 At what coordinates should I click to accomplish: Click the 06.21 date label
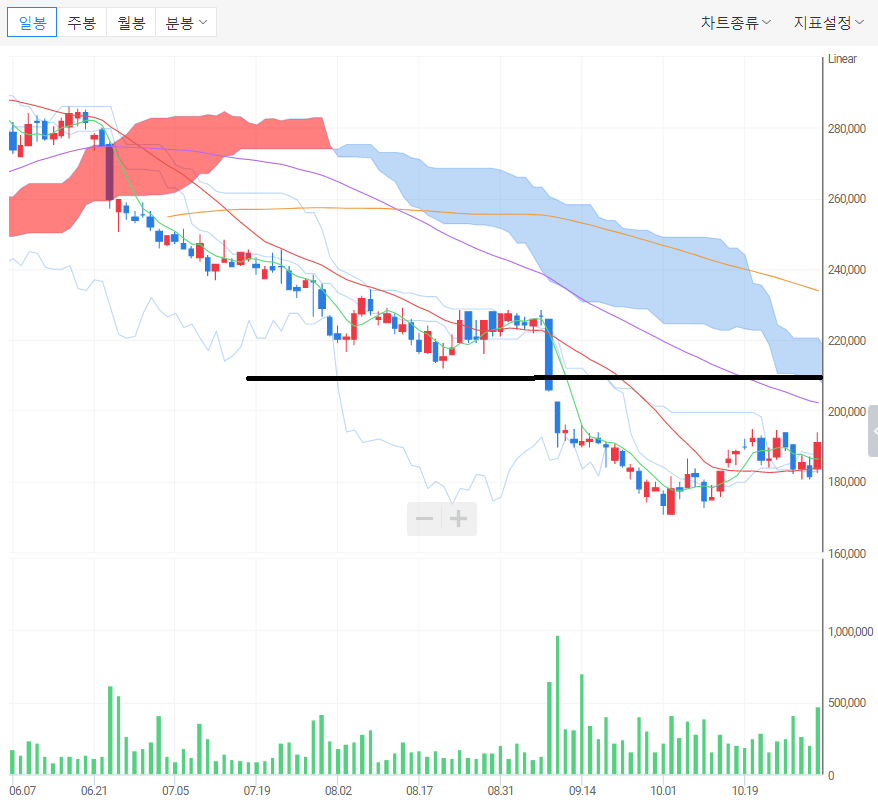pos(94,791)
